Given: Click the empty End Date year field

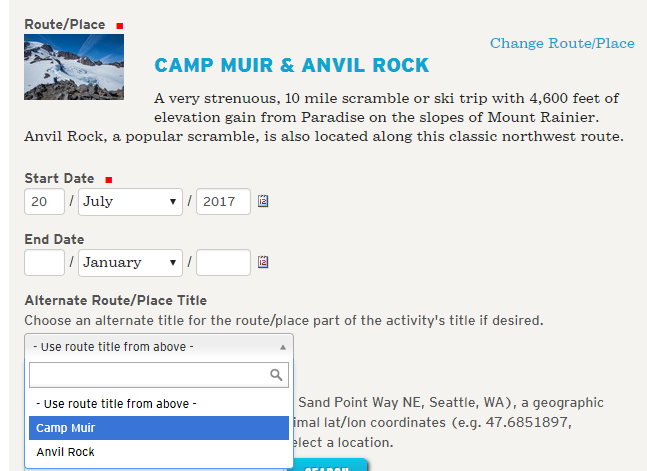Looking at the screenshot, I should click(x=223, y=263).
